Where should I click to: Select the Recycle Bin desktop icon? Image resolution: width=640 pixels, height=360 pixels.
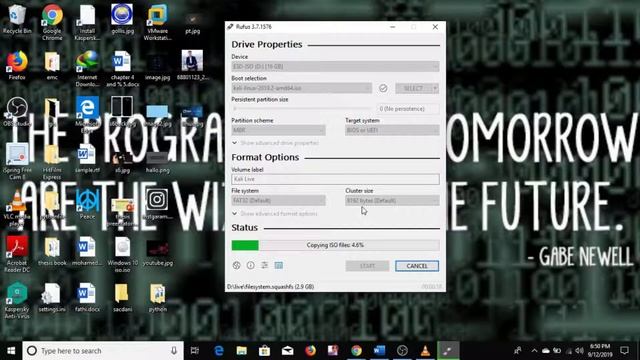(x=17, y=19)
